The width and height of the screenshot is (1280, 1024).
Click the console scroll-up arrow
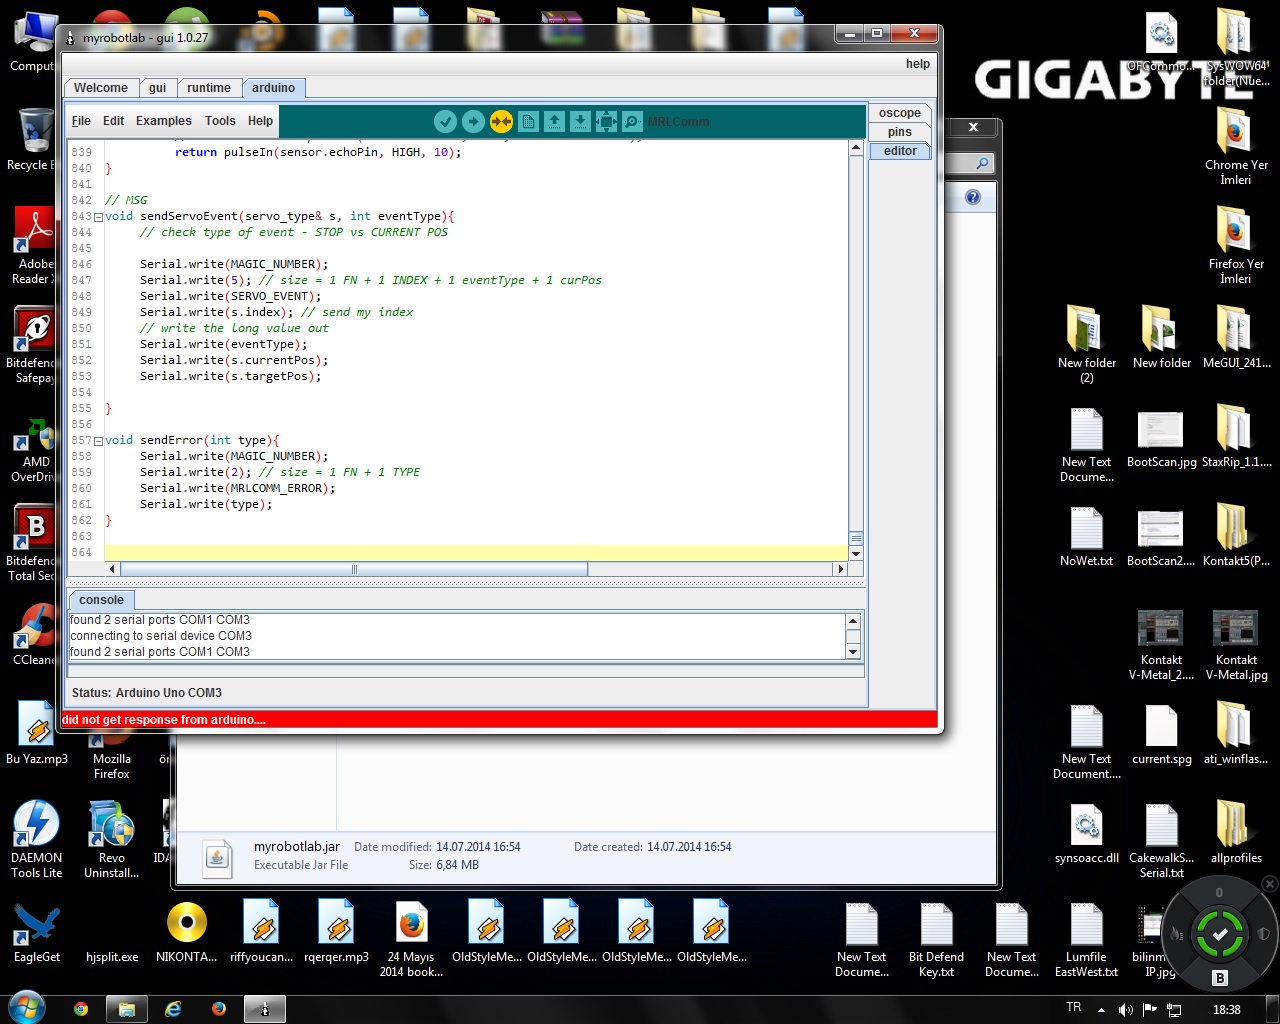853,621
